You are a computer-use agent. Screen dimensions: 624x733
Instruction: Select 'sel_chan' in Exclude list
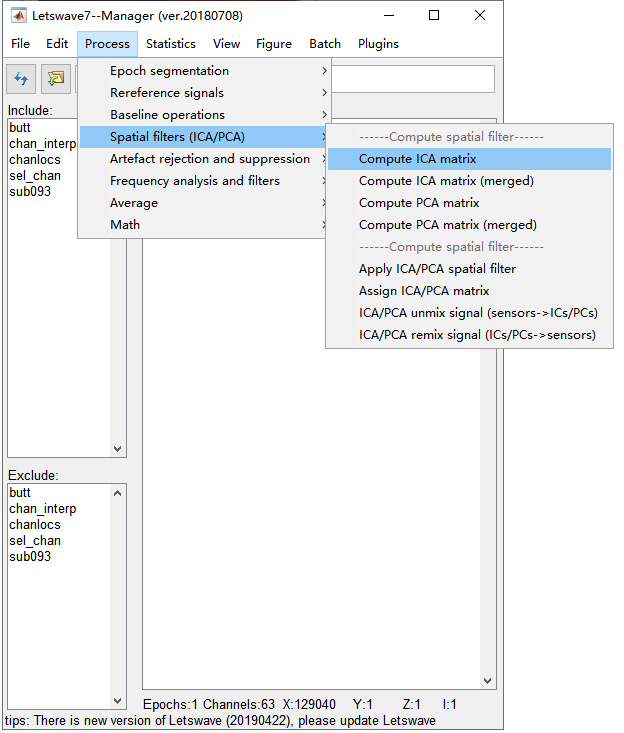point(35,541)
